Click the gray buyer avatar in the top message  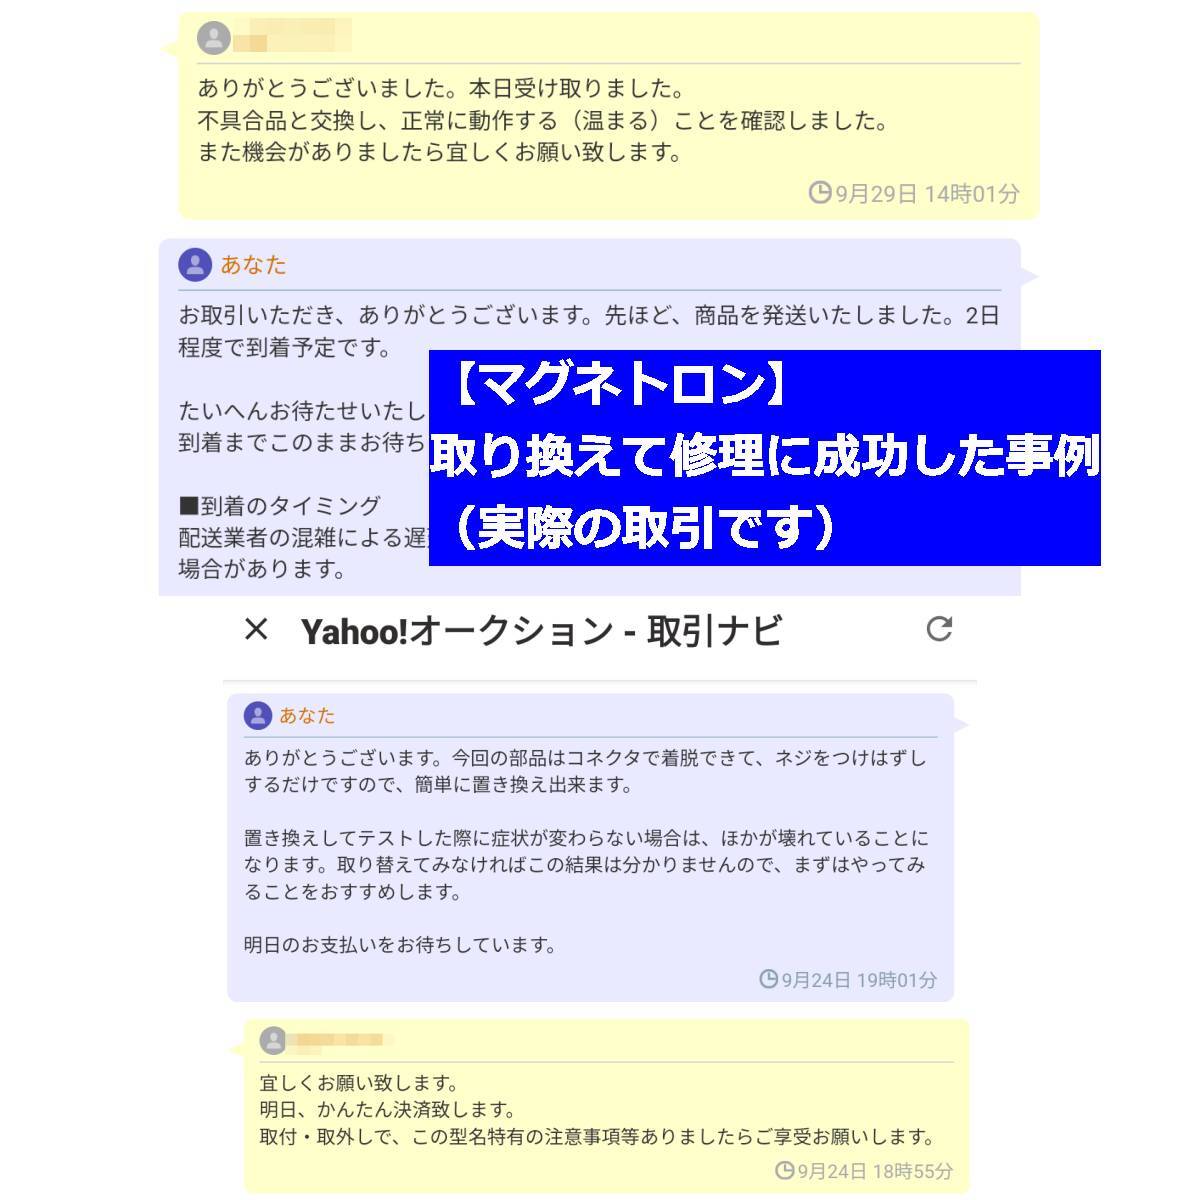click(x=213, y=39)
